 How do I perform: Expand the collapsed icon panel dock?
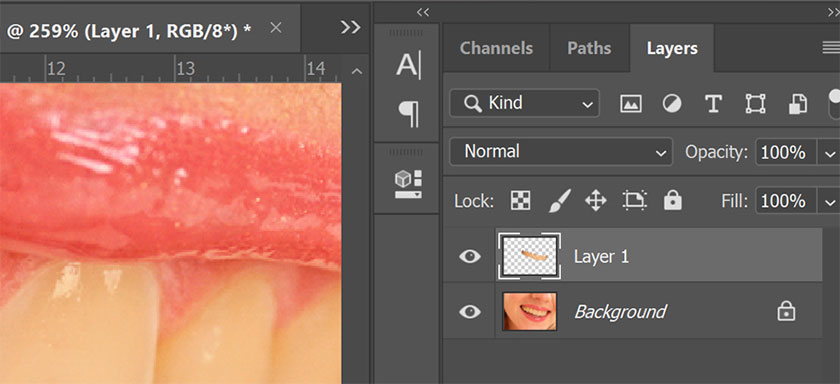click(423, 12)
